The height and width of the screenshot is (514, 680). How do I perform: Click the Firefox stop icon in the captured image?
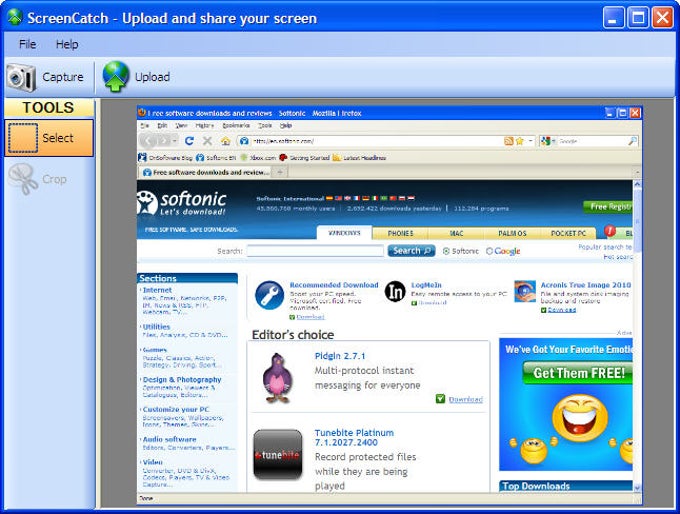pyautogui.click(x=207, y=141)
